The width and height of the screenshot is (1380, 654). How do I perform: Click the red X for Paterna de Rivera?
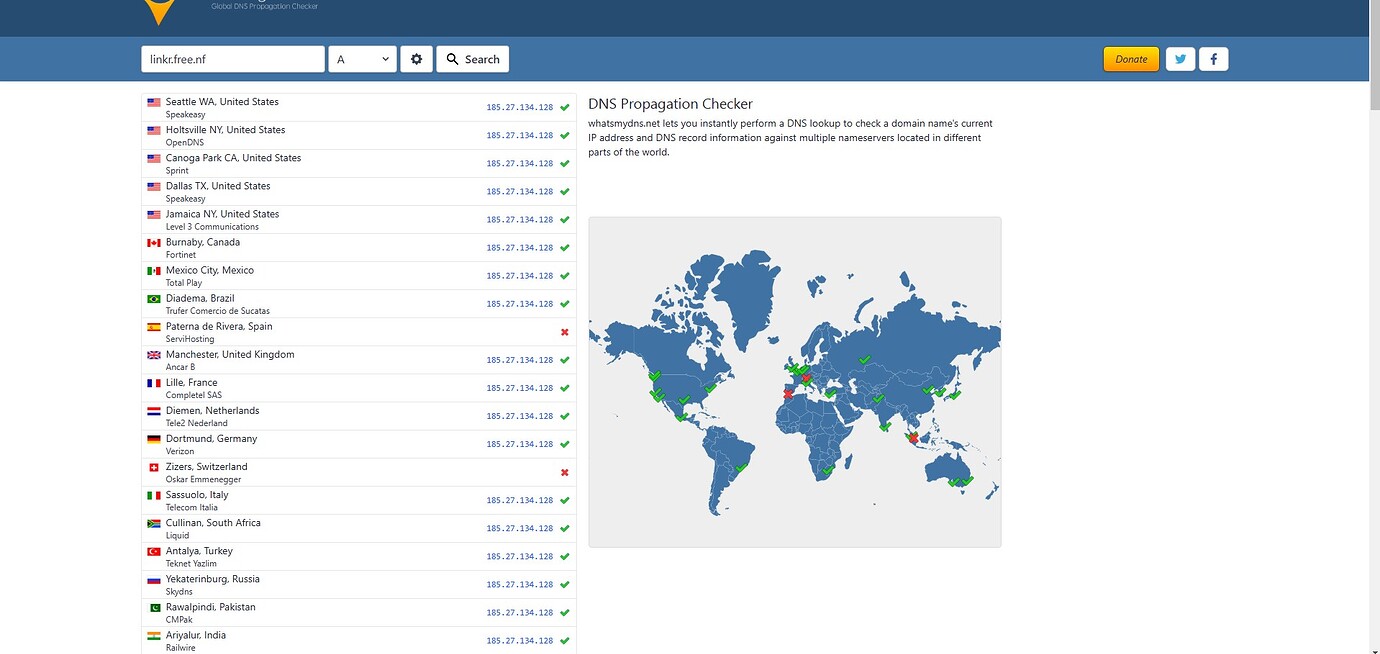564,332
